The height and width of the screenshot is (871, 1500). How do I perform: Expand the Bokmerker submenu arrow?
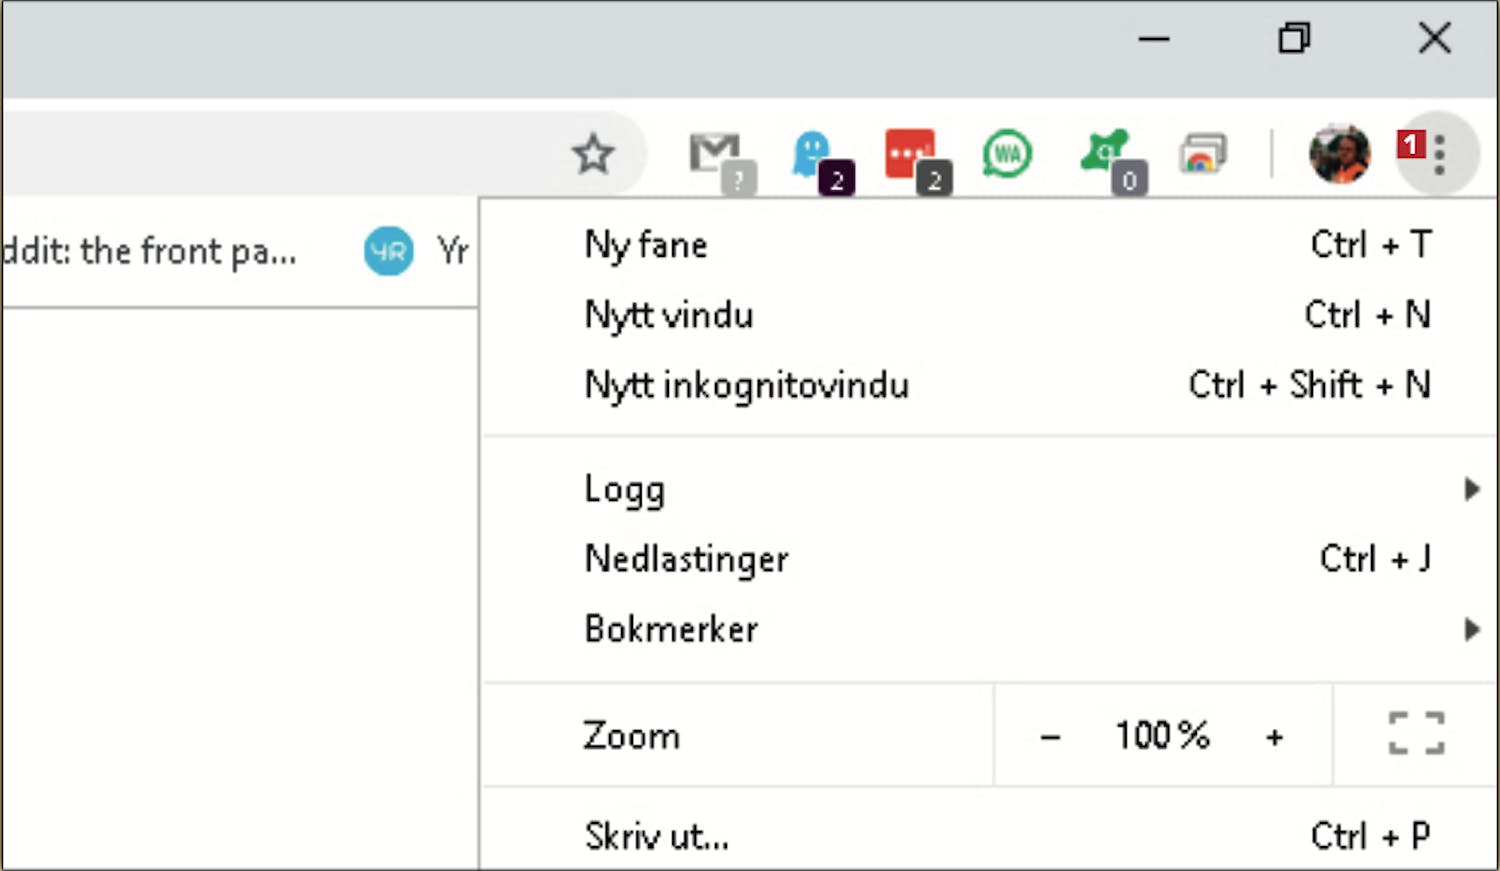[x=1471, y=629]
